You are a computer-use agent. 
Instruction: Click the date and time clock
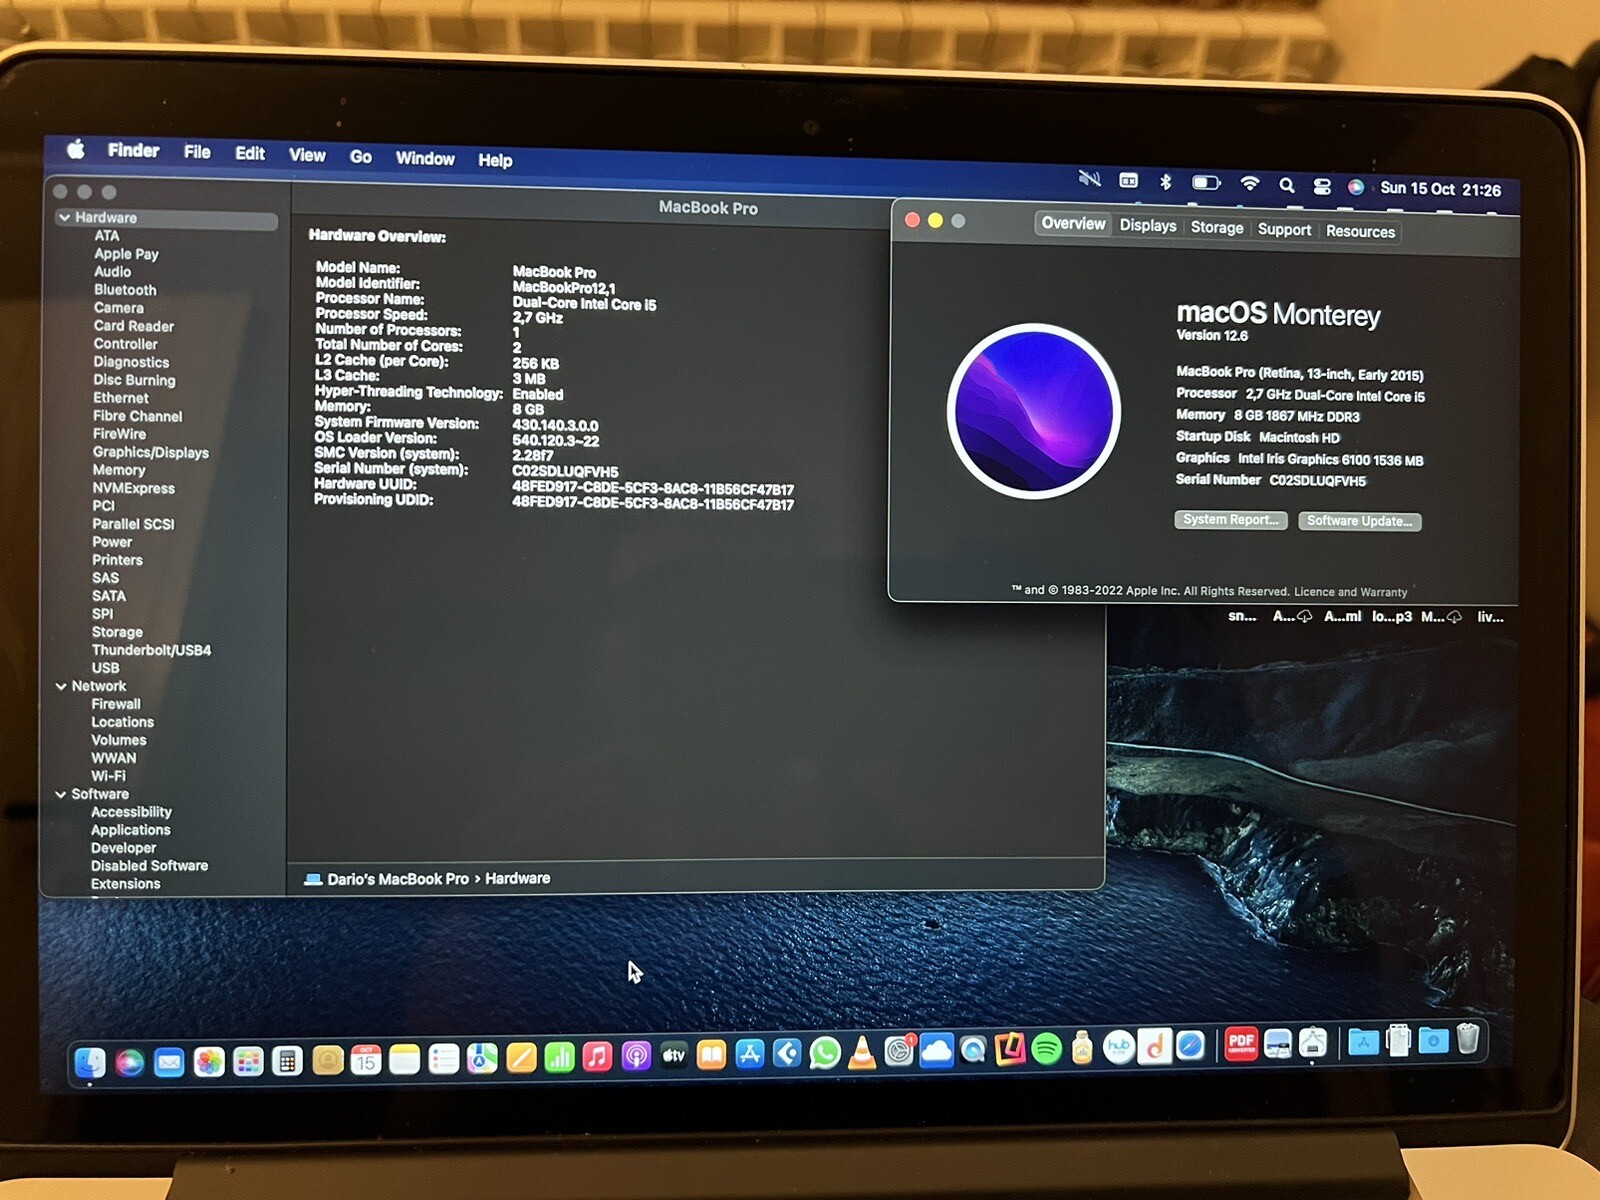point(1440,189)
